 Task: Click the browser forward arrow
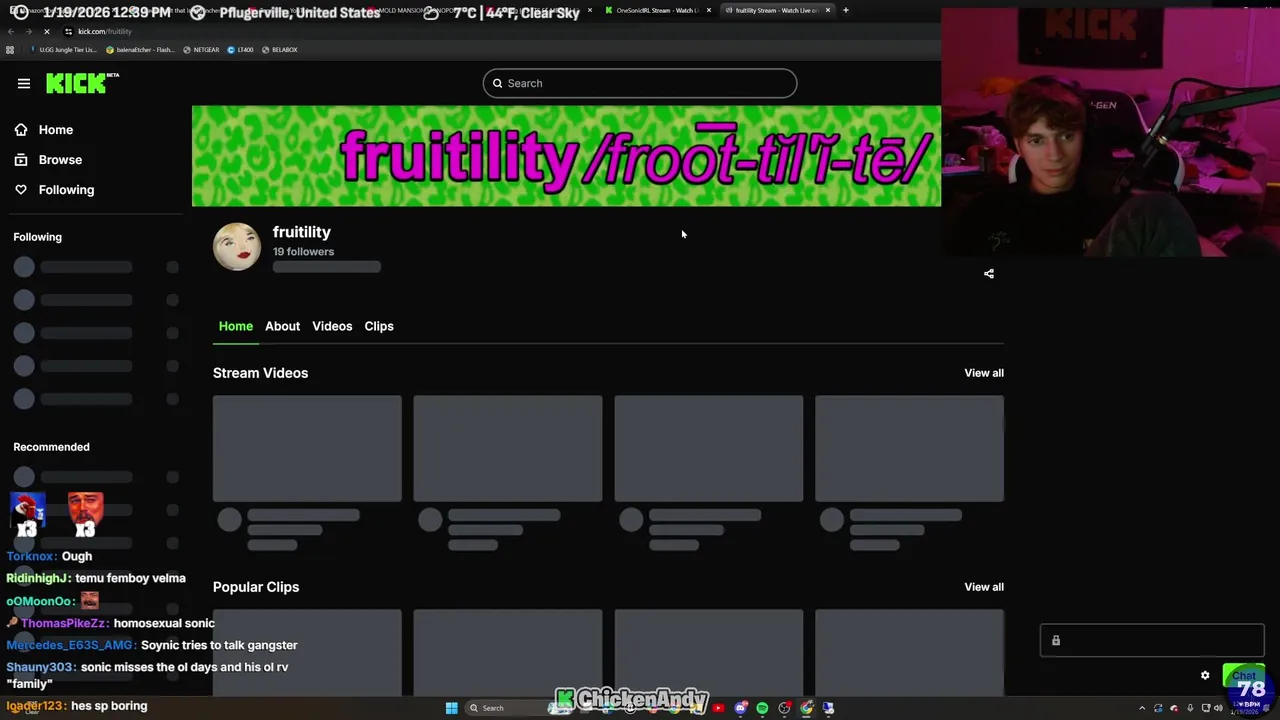click(x=28, y=31)
